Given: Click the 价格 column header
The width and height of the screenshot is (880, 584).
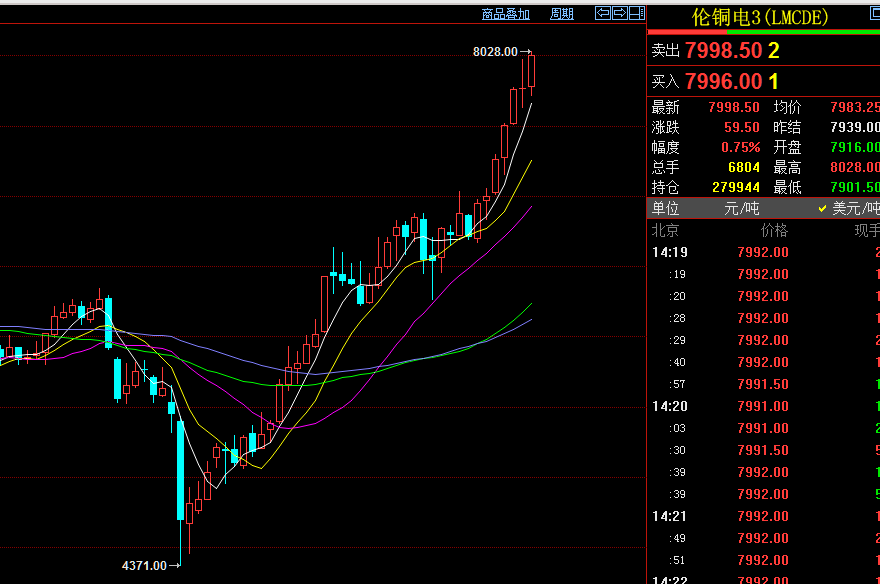Looking at the screenshot, I should [774, 230].
